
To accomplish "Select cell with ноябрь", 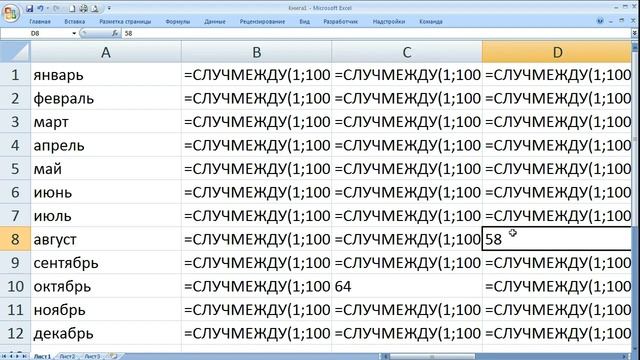I will click(x=106, y=310).
